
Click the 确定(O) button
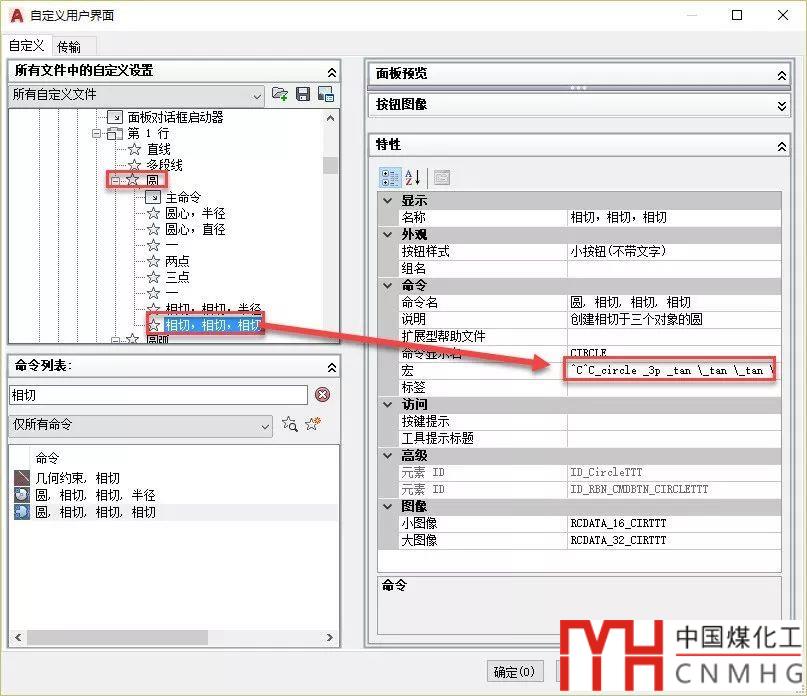point(515,671)
